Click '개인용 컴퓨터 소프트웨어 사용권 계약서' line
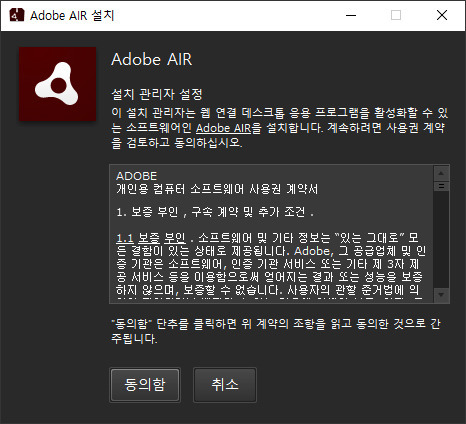This screenshot has height=424, width=466. (x=217, y=189)
